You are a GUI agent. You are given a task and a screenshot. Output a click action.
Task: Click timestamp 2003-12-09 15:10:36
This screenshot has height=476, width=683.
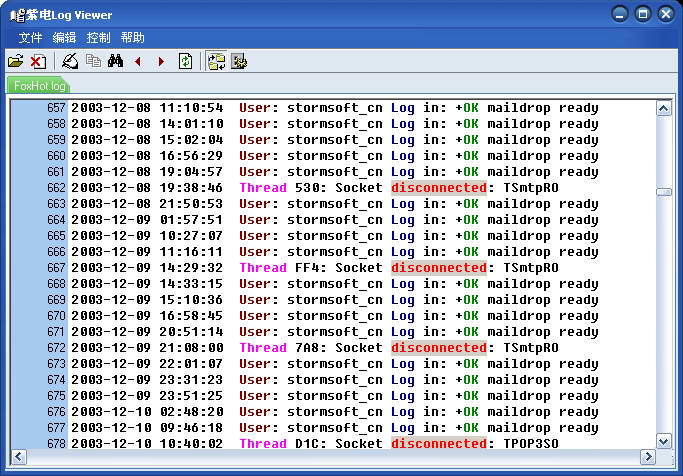147,300
